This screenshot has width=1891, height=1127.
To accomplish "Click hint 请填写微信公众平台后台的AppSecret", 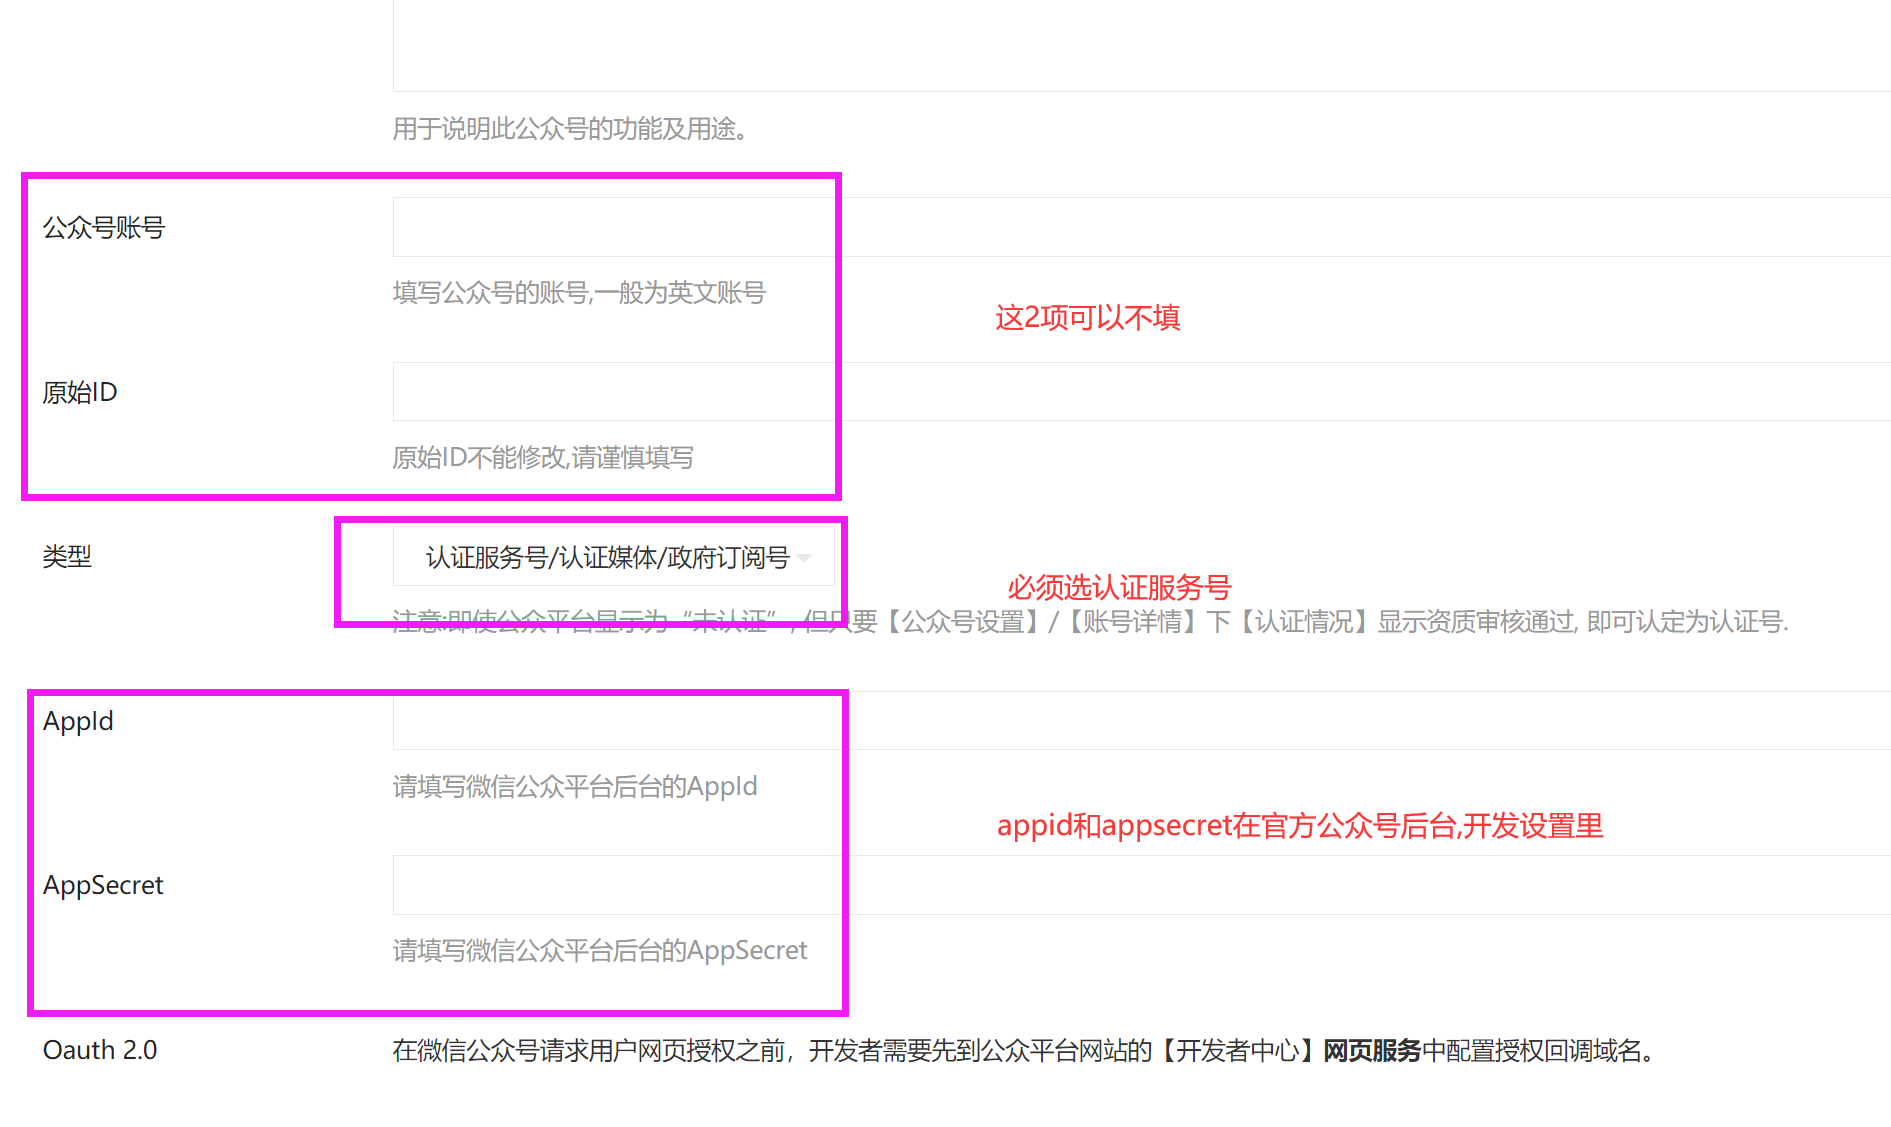I will click(600, 951).
